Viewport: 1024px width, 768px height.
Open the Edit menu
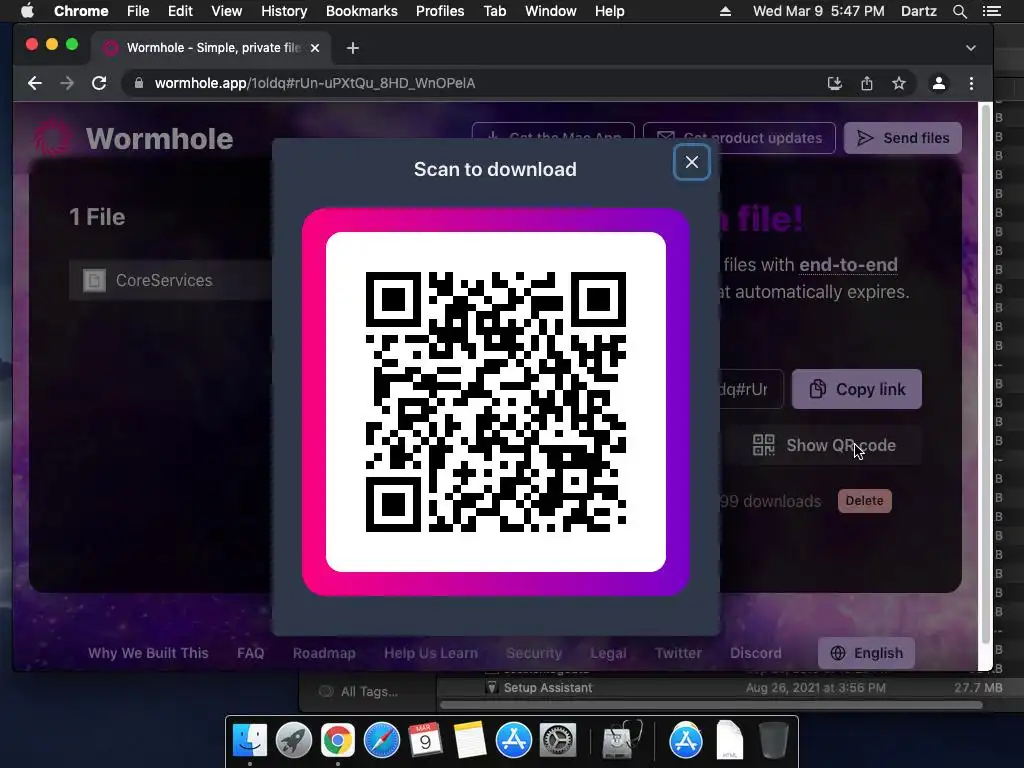pyautogui.click(x=180, y=11)
